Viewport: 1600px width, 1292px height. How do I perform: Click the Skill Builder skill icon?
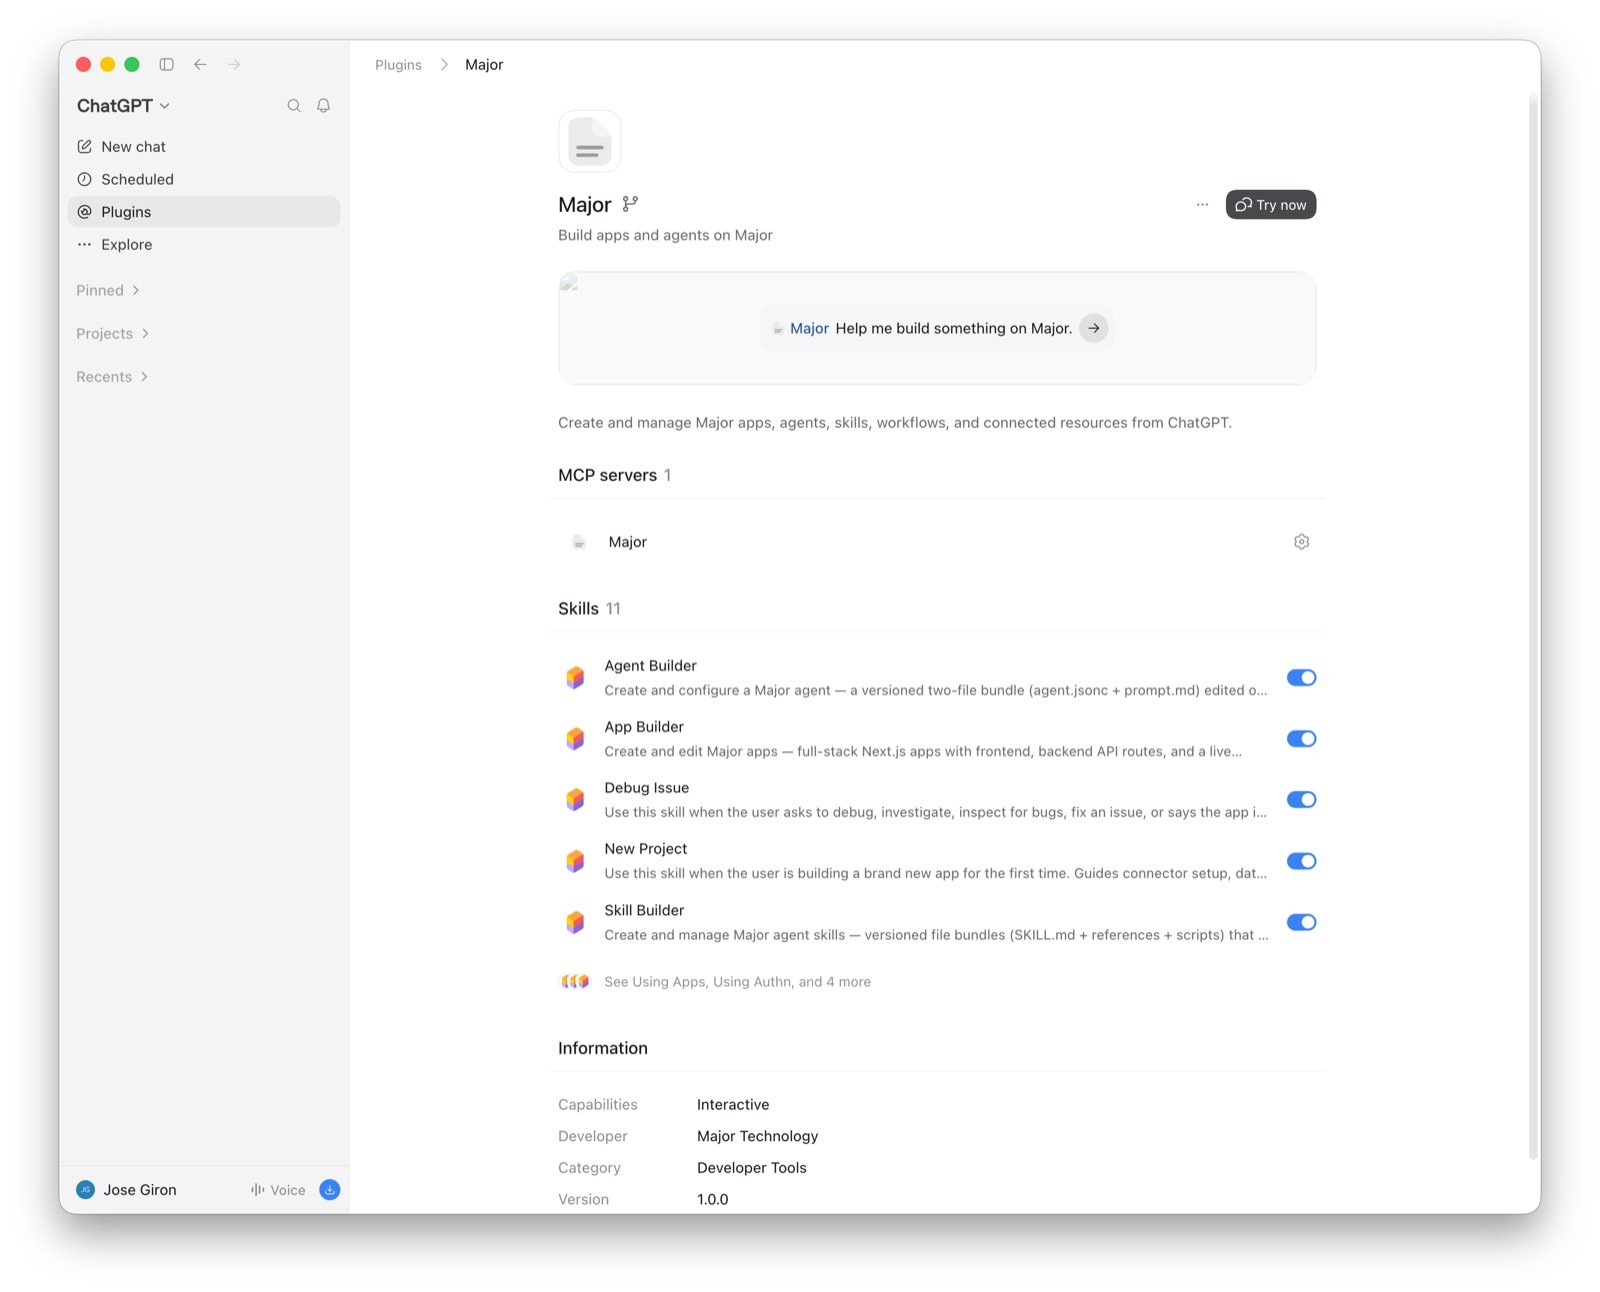[575, 922]
